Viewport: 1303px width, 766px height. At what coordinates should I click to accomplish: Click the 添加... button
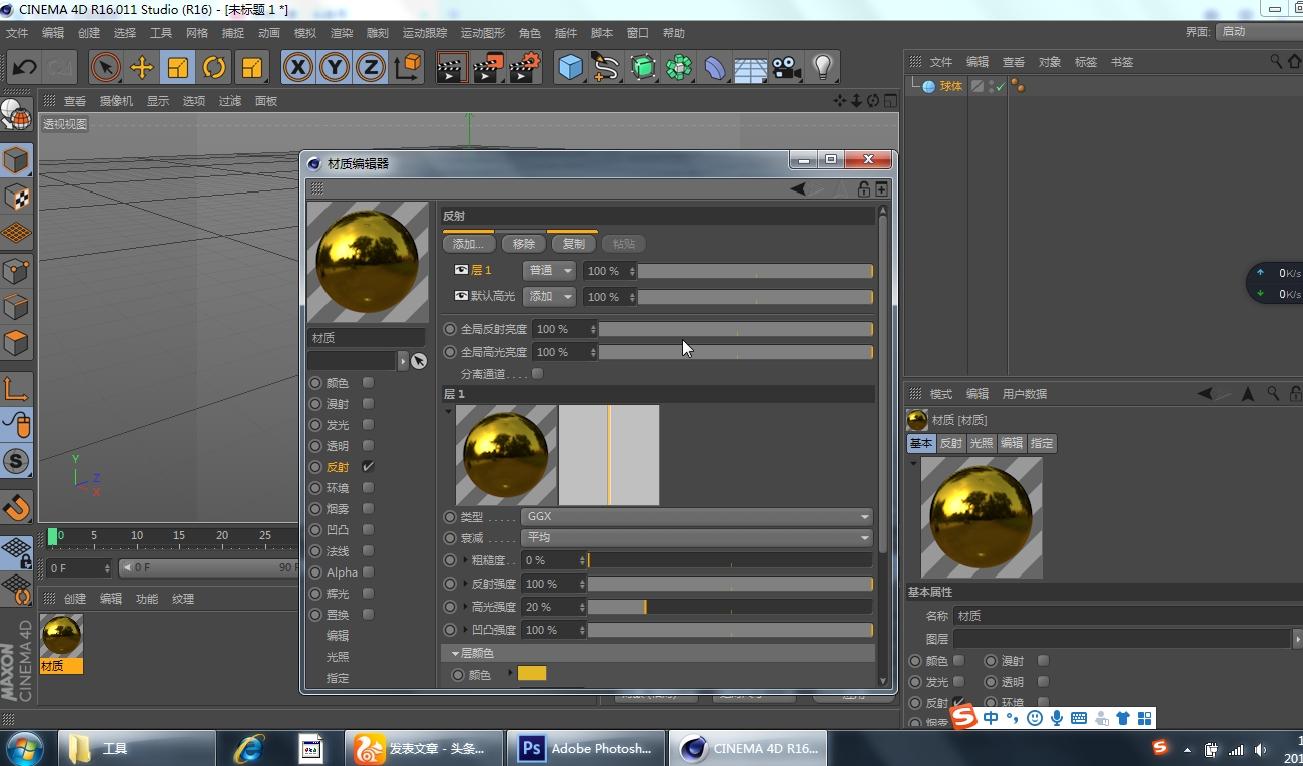[468, 244]
